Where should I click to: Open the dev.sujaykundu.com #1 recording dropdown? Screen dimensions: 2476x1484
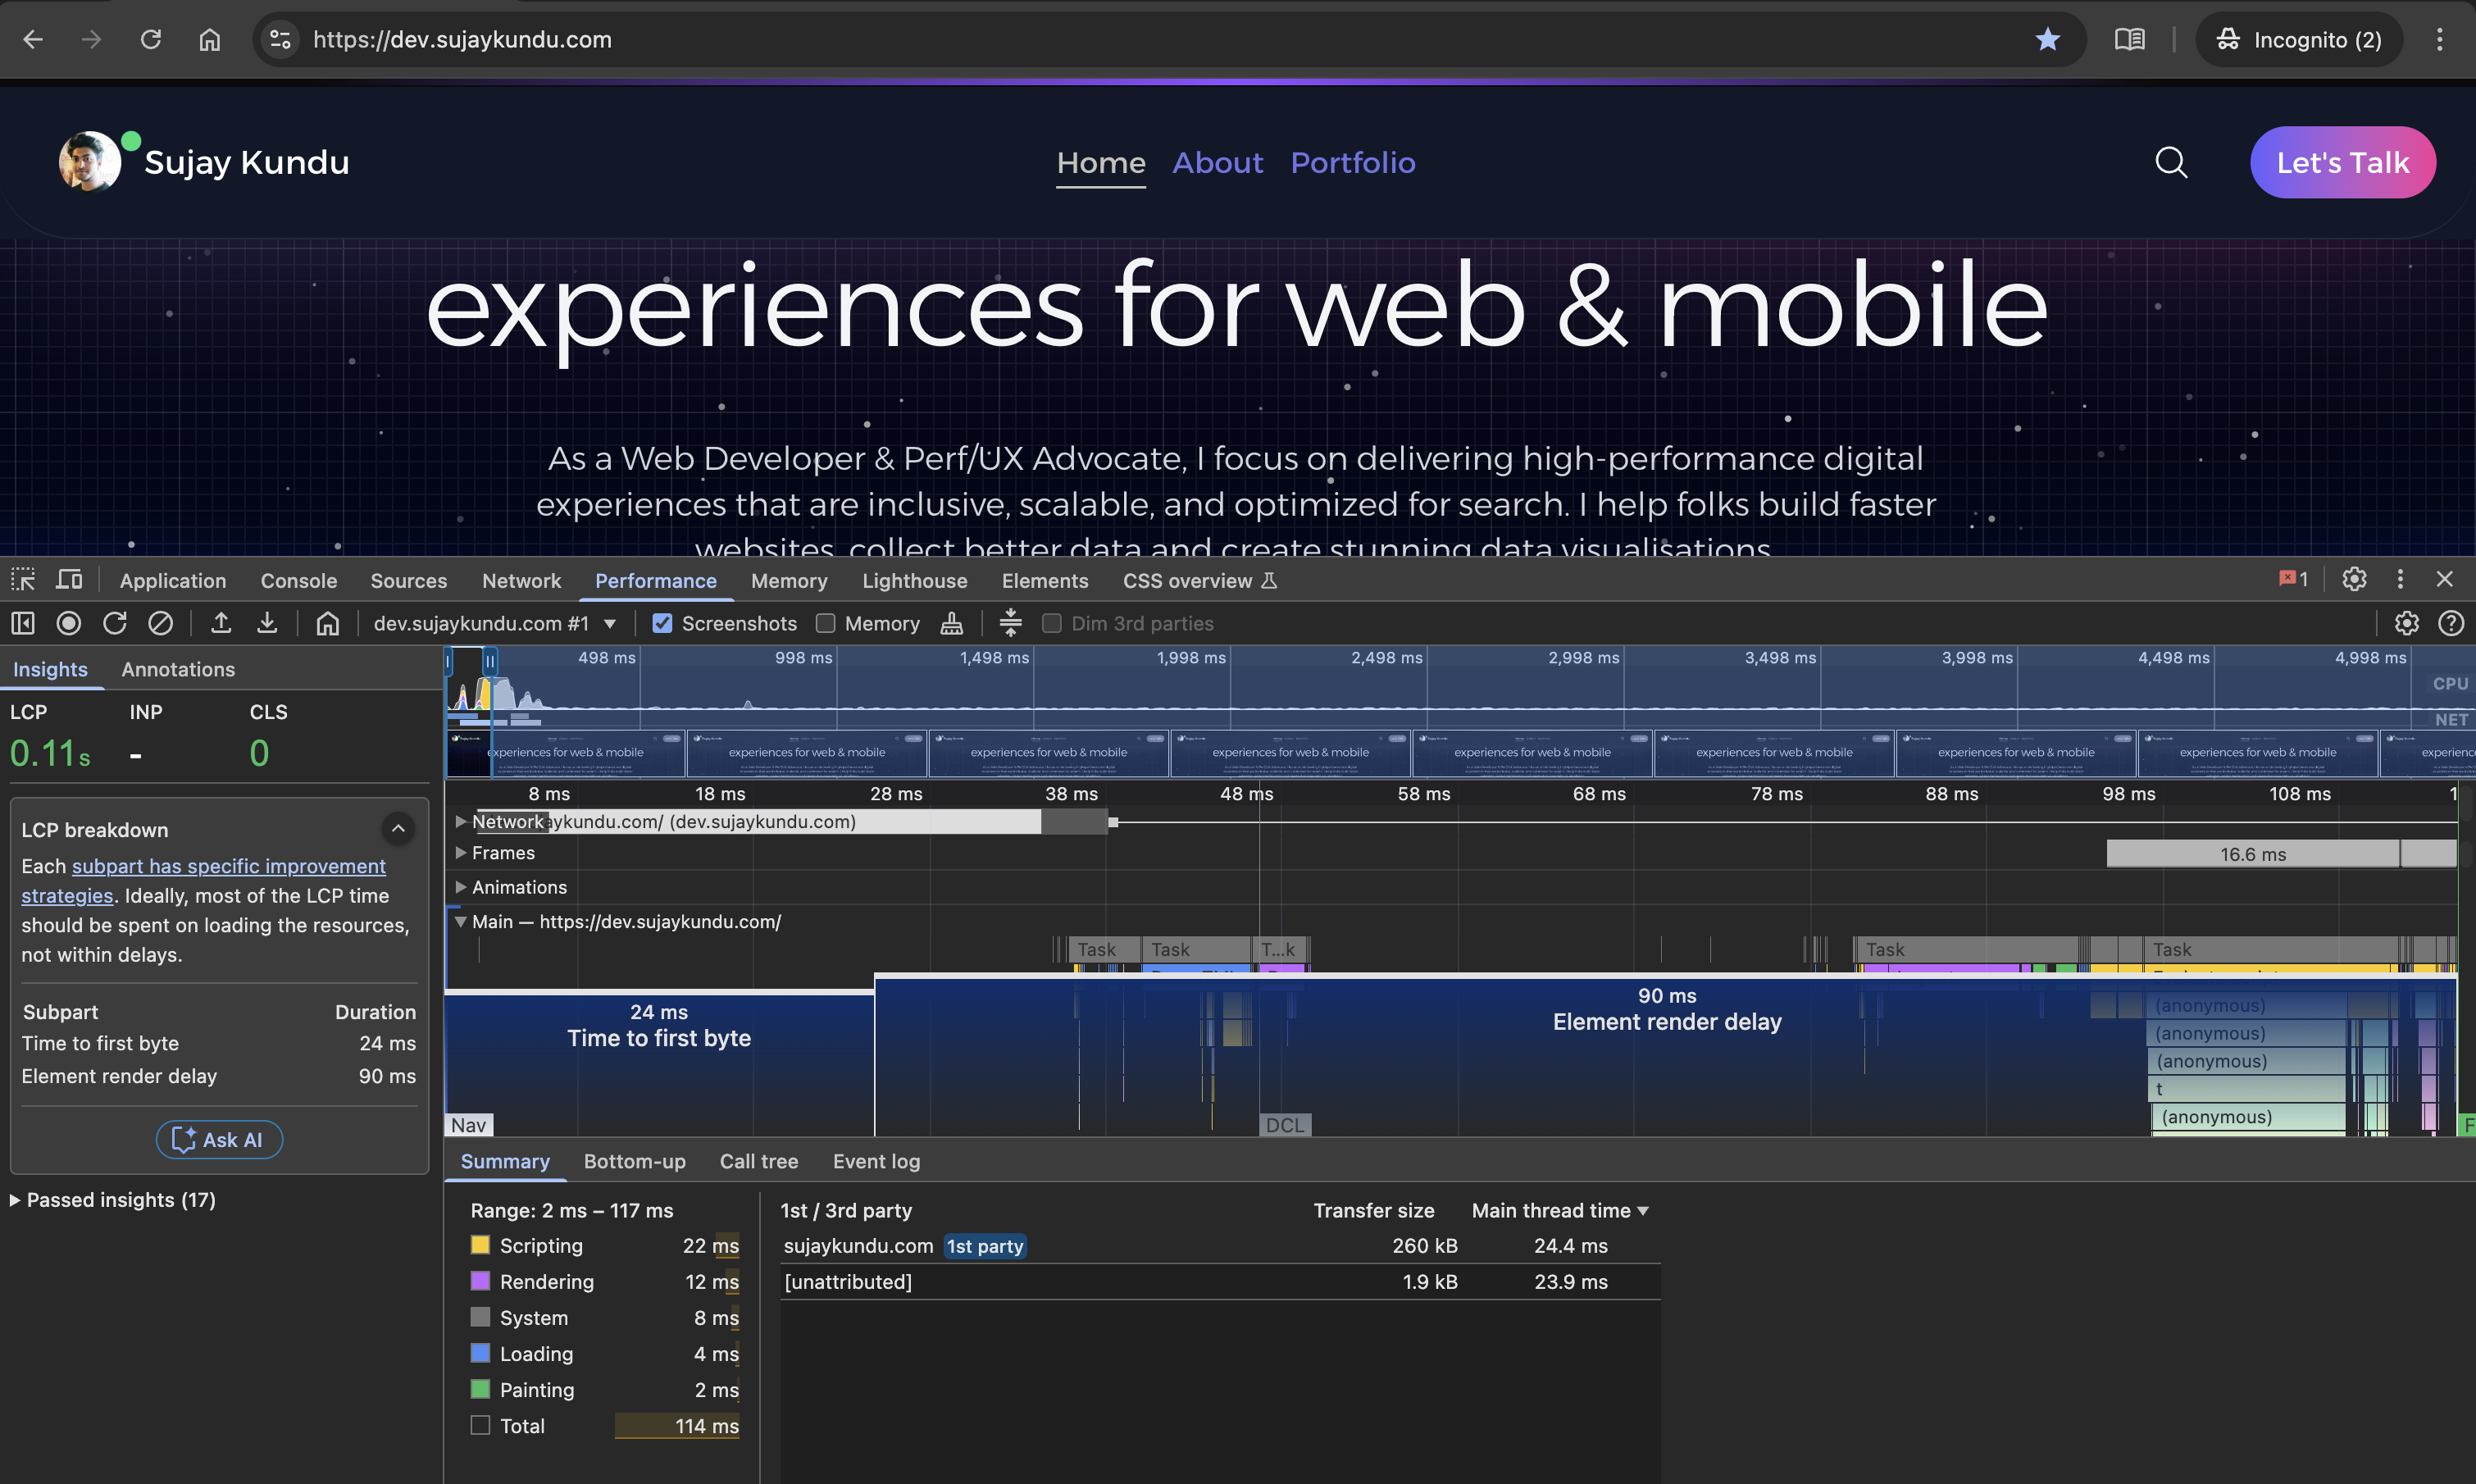(494, 623)
